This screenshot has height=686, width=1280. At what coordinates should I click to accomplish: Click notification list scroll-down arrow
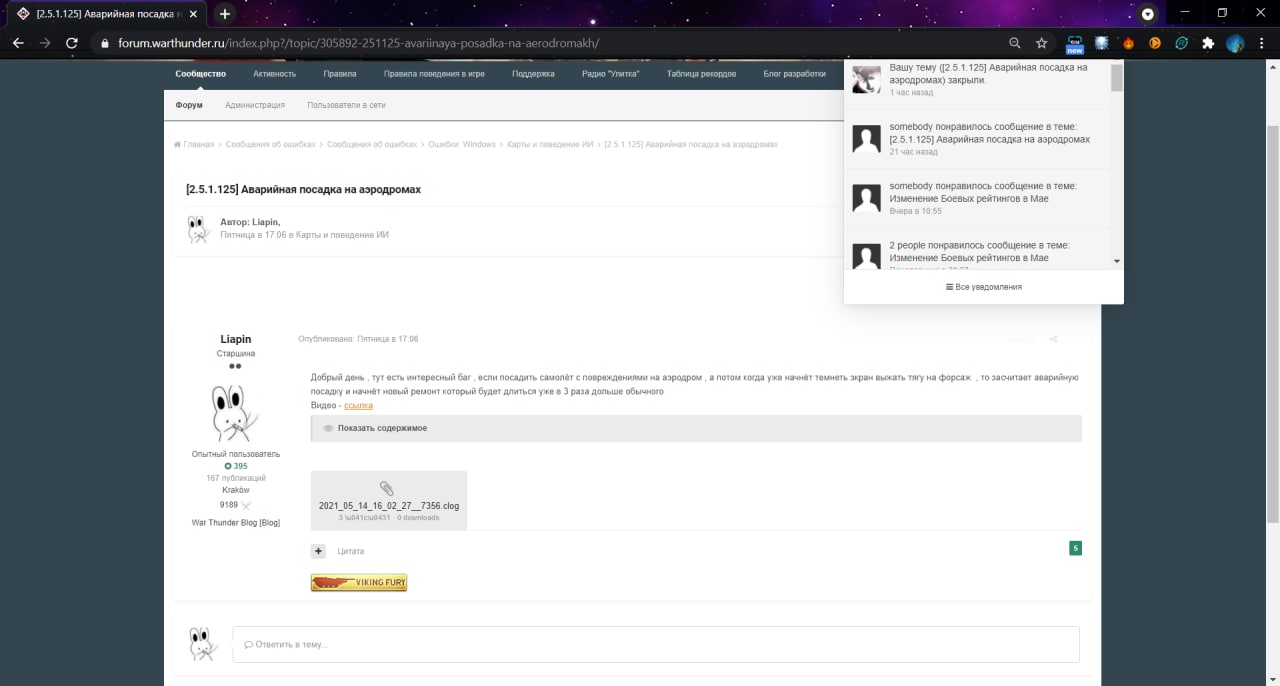pyautogui.click(x=1117, y=261)
